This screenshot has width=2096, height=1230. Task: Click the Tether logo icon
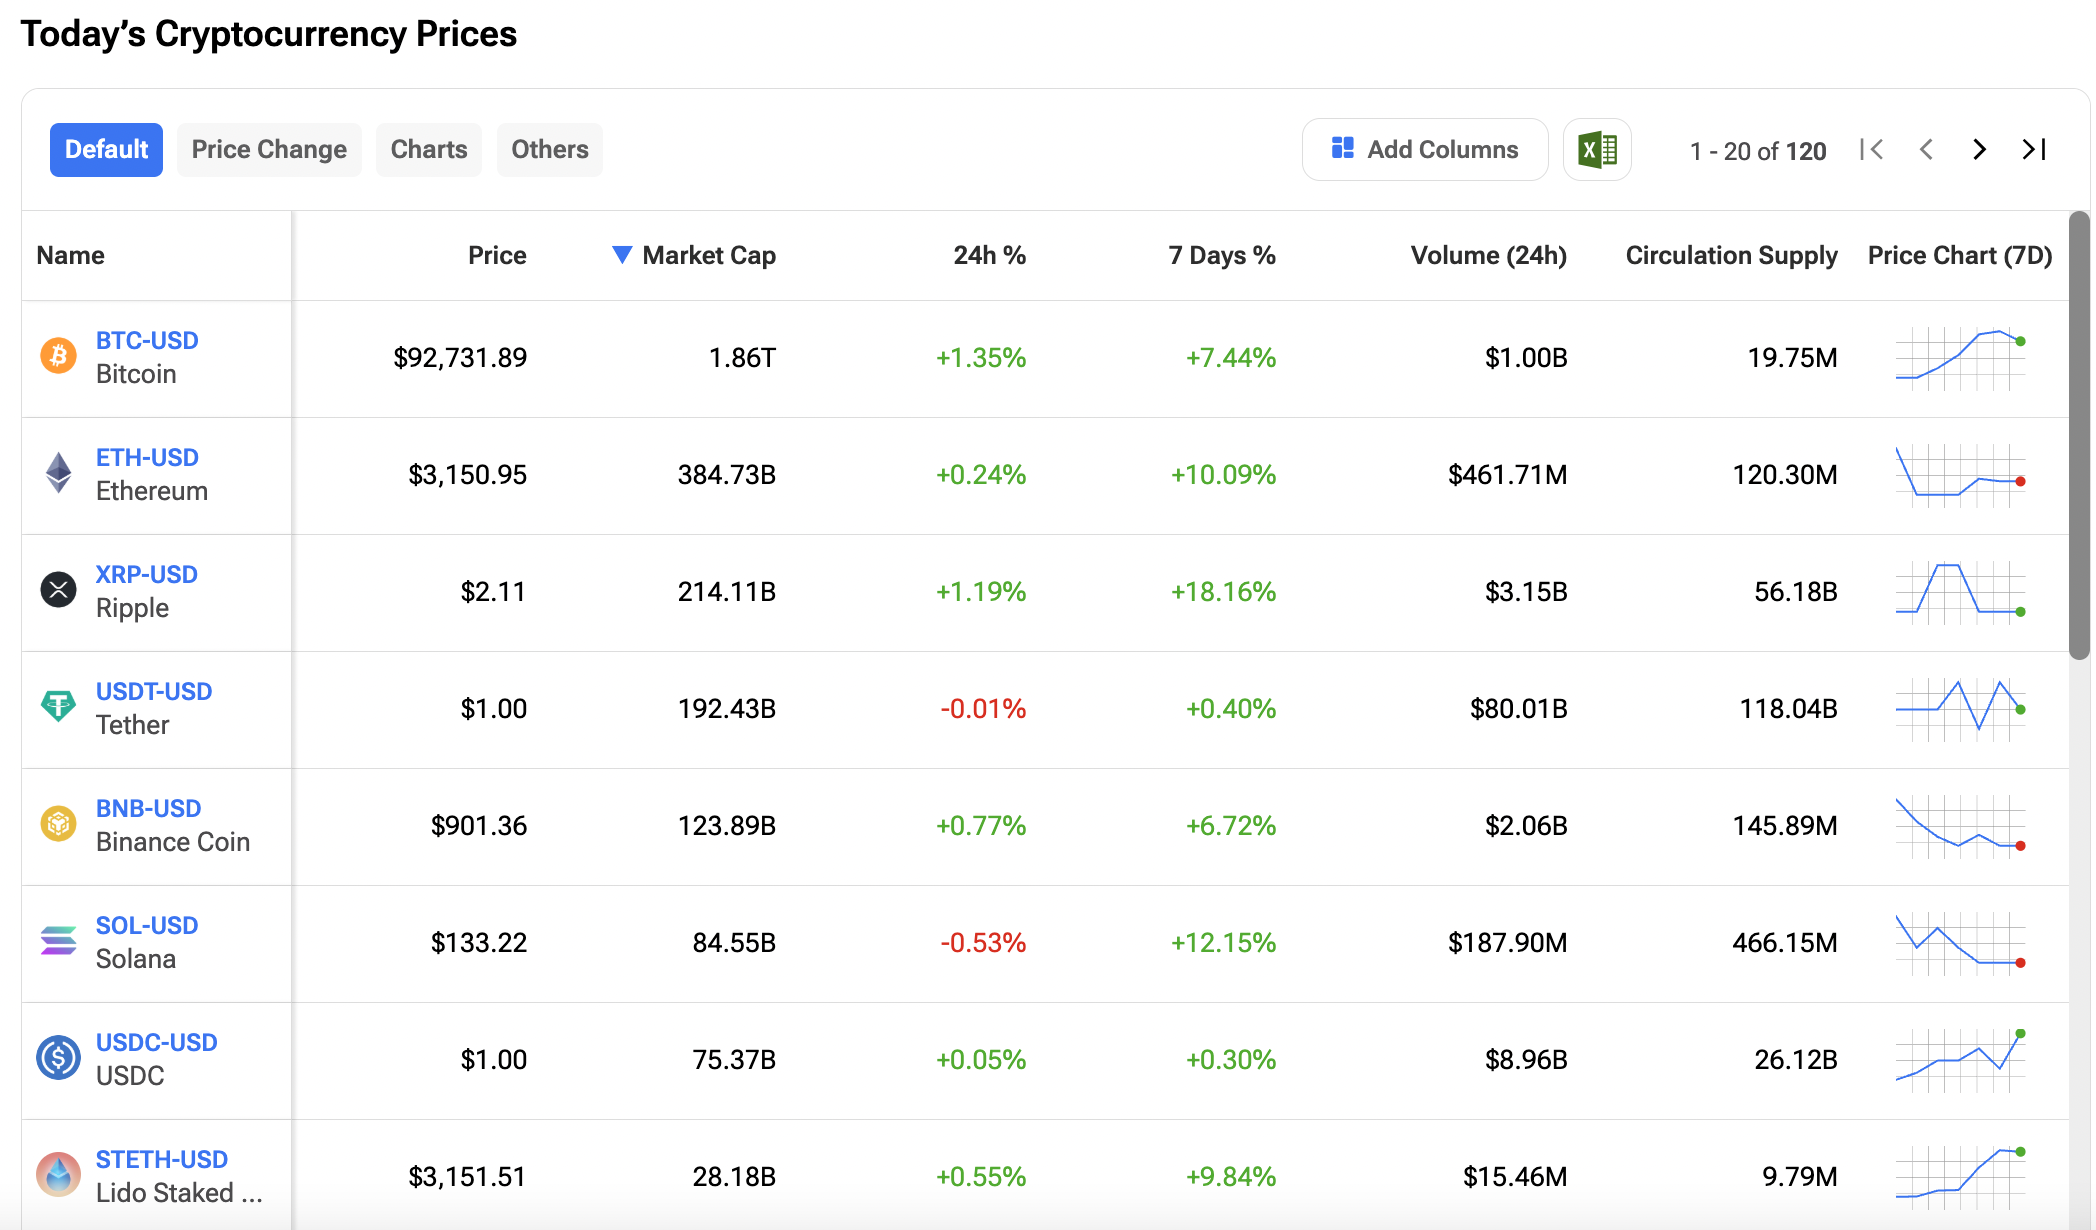coord(58,707)
